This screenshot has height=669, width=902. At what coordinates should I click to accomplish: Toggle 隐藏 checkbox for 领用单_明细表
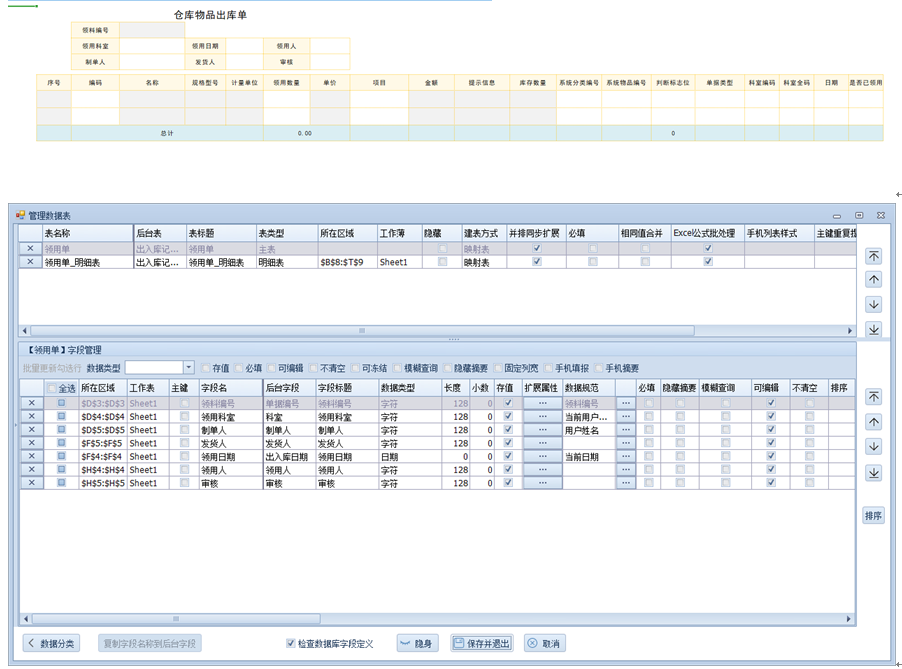point(442,262)
